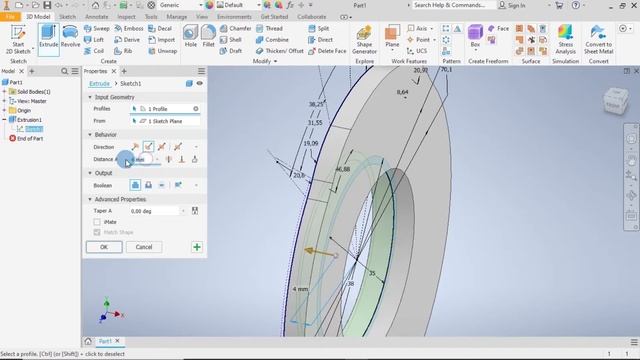Image resolution: width=640 pixels, height=360 pixels.
Task: Toggle sketch visibility eye icon
Action: (200, 83)
